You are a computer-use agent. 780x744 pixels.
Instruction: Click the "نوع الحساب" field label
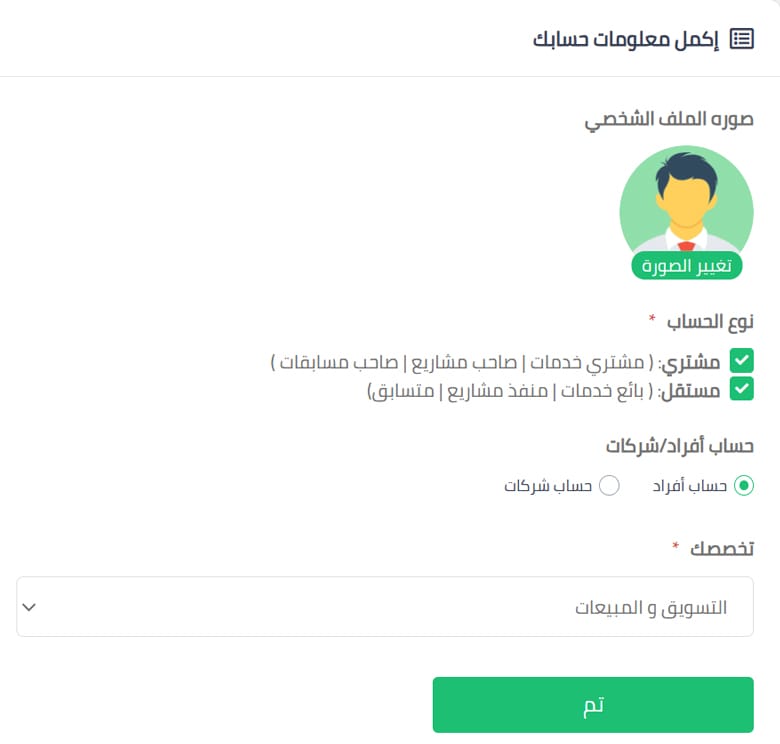click(x=711, y=321)
